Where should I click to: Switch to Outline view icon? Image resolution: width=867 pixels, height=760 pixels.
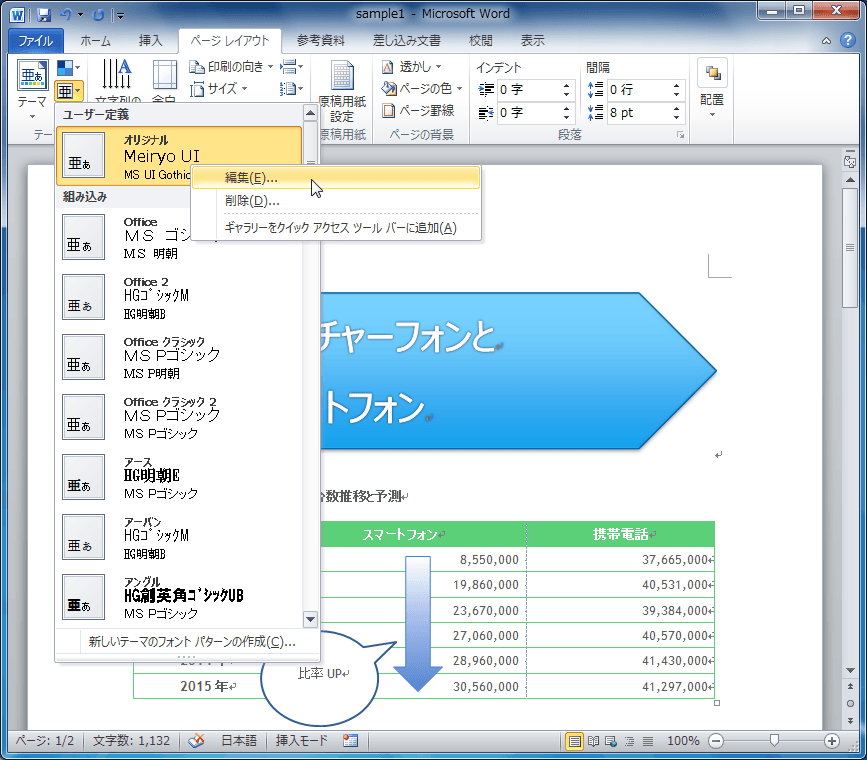click(629, 741)
